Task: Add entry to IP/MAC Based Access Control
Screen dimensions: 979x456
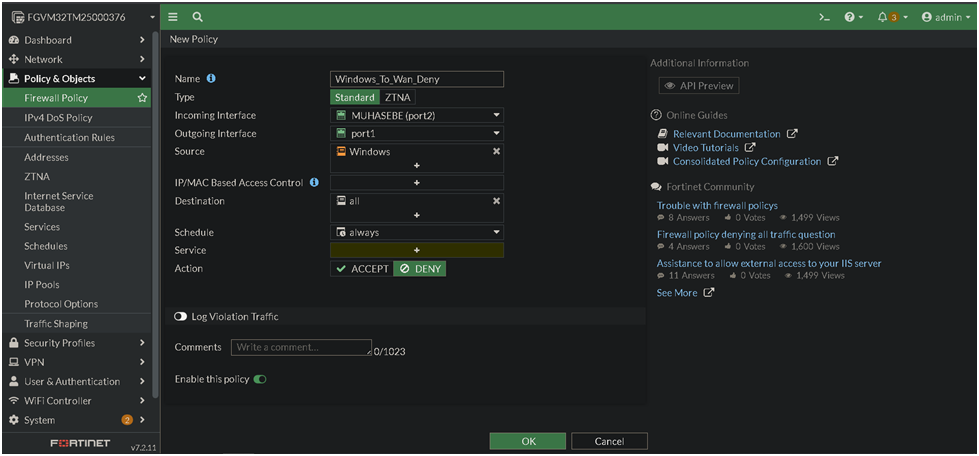Action: 416,182
